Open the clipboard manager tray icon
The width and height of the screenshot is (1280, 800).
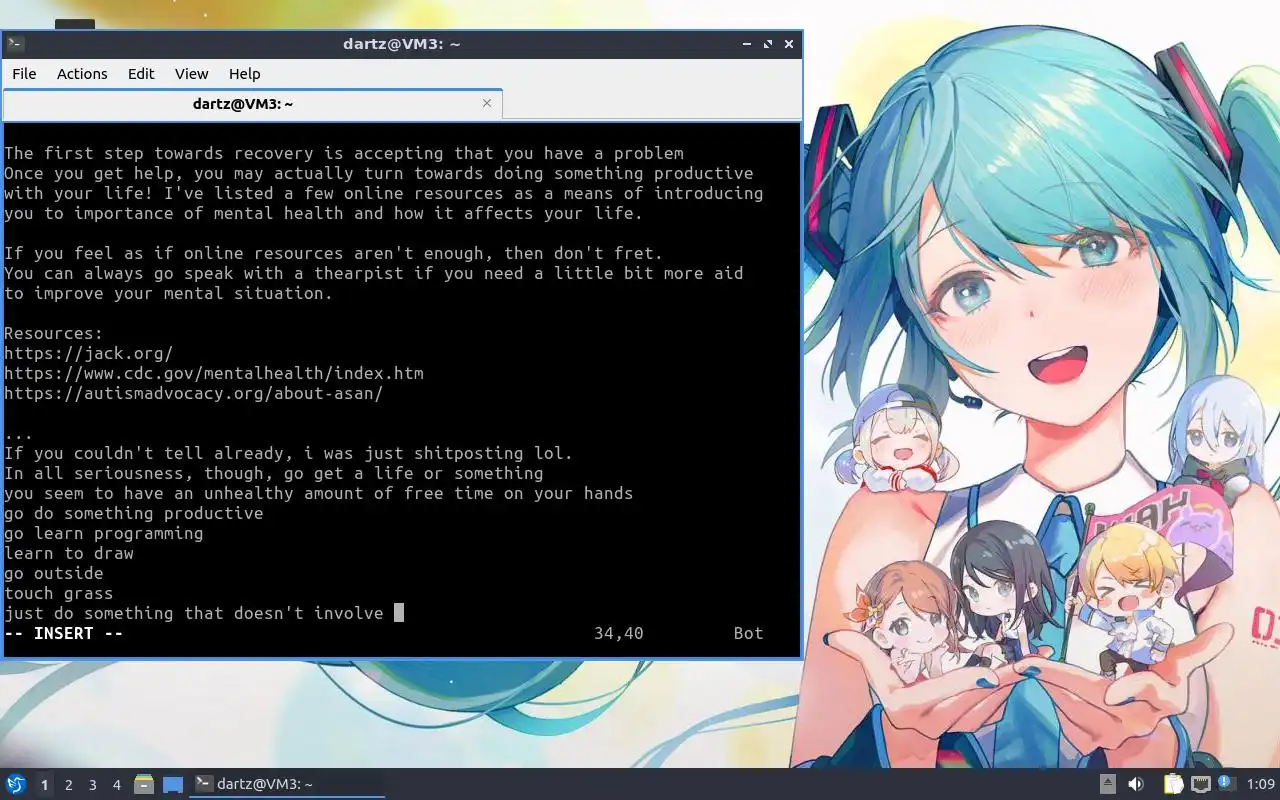click(1173, 784)
